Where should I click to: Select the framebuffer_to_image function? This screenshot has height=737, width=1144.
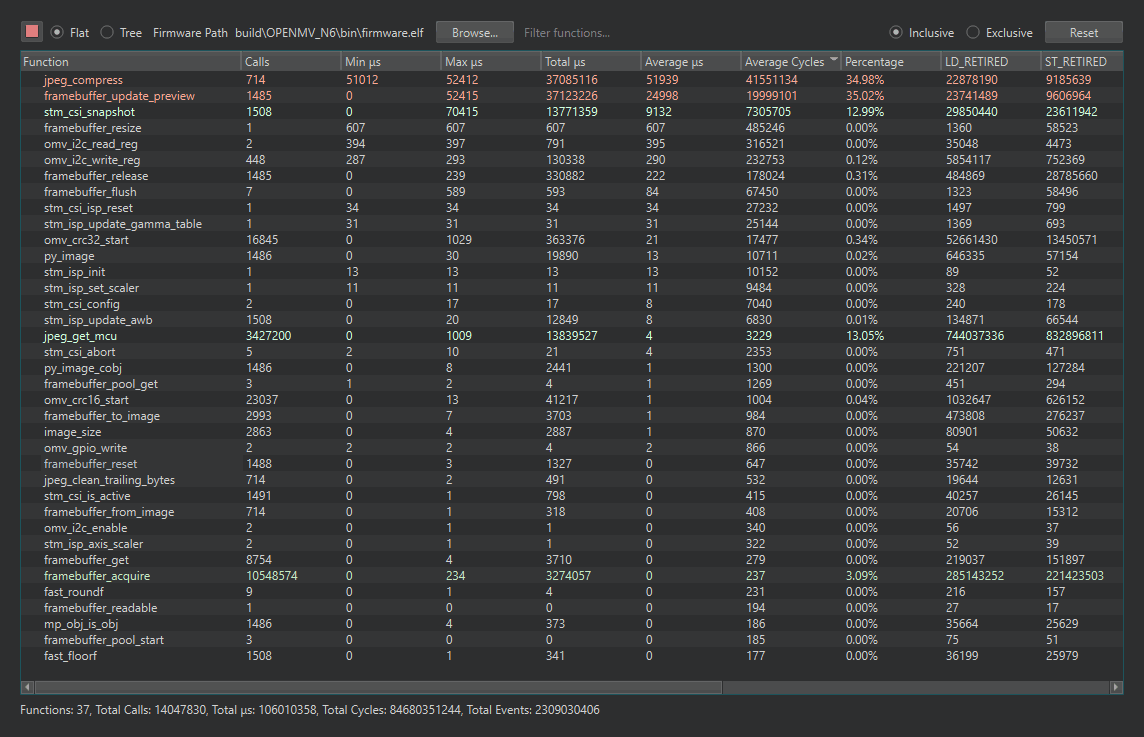pos(572,416)
